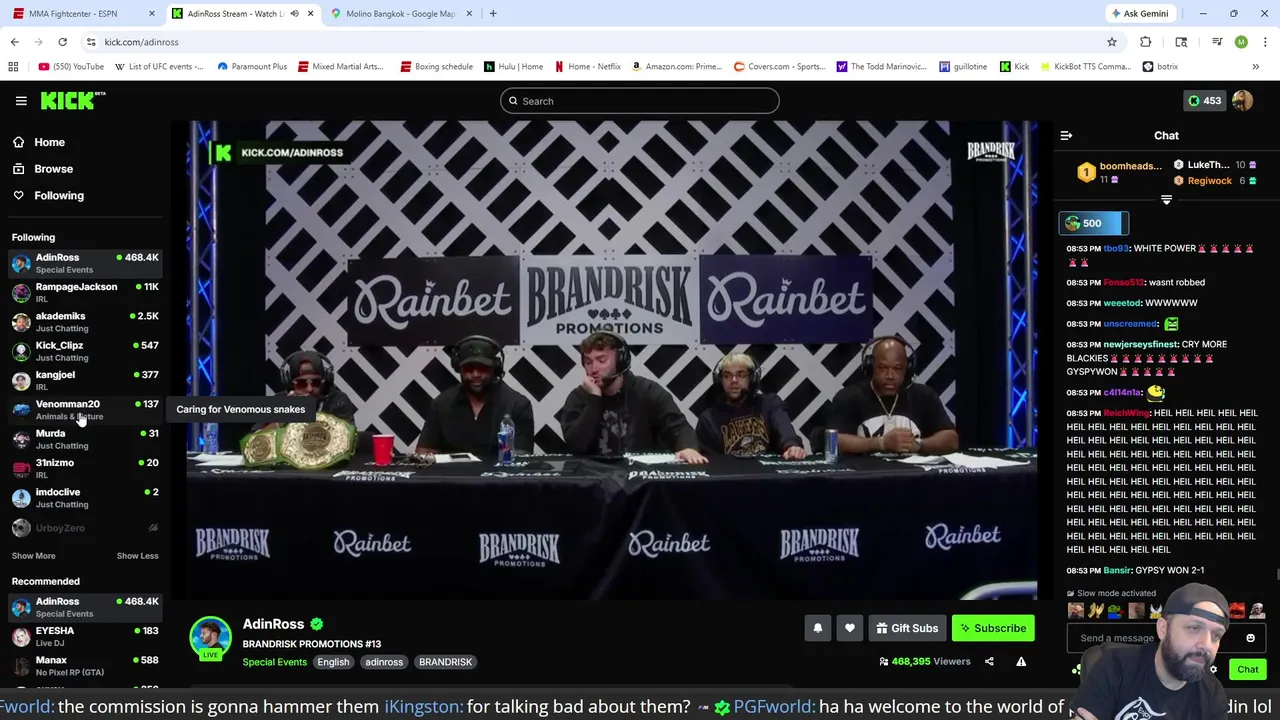Open Paramount Plus bookmark
Screen dimensions: 1280x720
click(x=251, y=67)
